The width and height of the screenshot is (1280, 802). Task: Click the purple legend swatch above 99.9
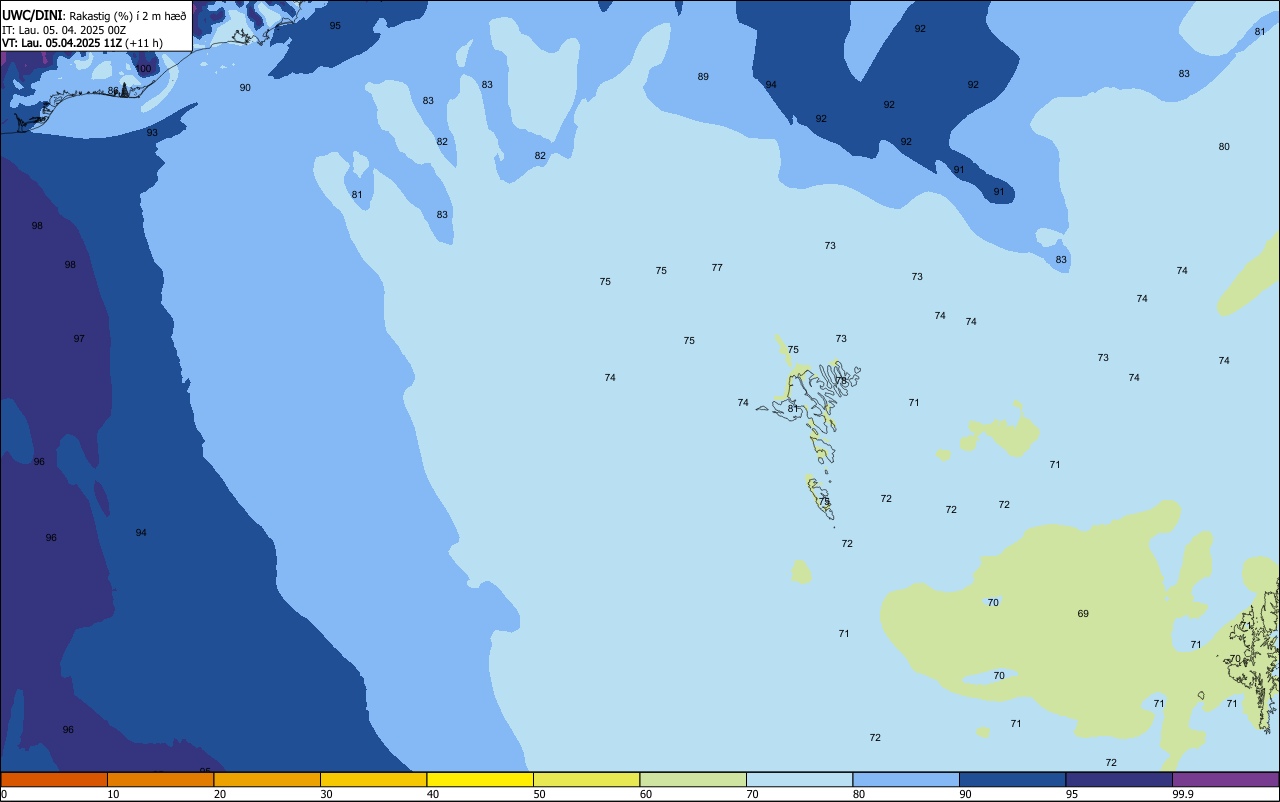[1225, 779]
